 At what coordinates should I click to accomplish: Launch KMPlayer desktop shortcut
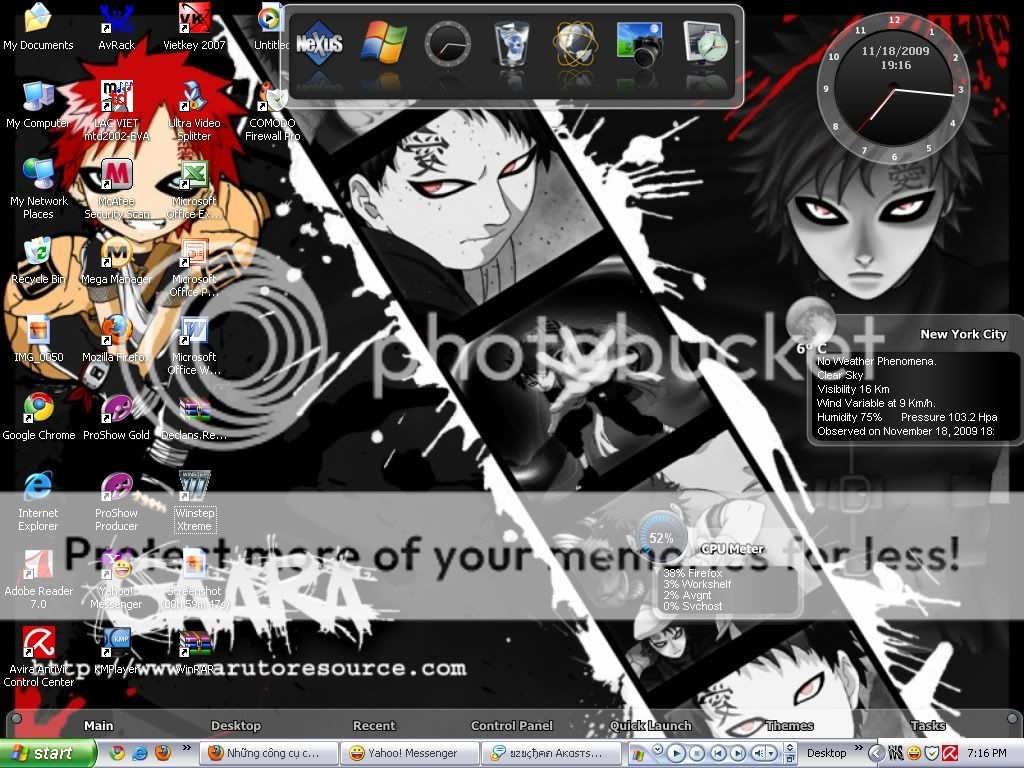(x=116, y=652)
